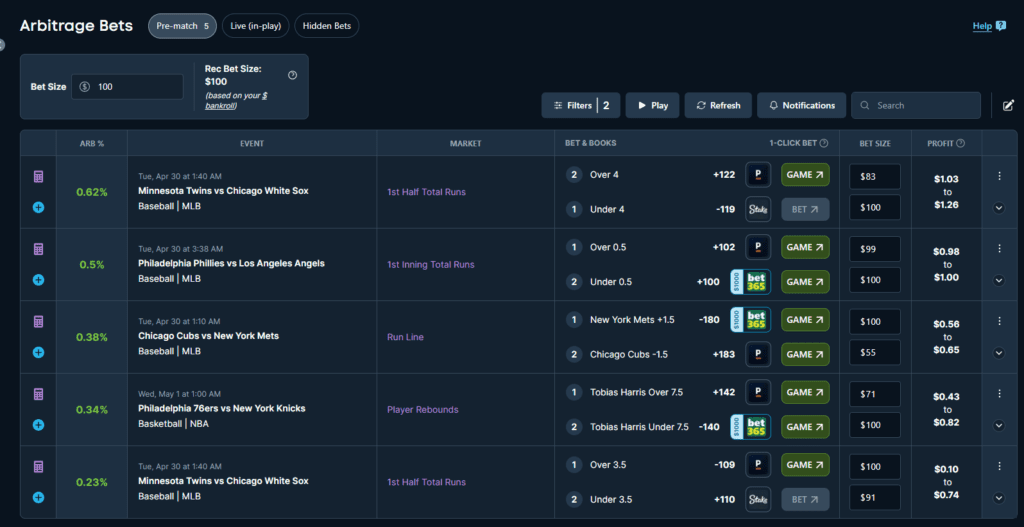Viewport: 1024px width, 527px height.
Task: Click the Search input field
Action: [x=916, y=105]
